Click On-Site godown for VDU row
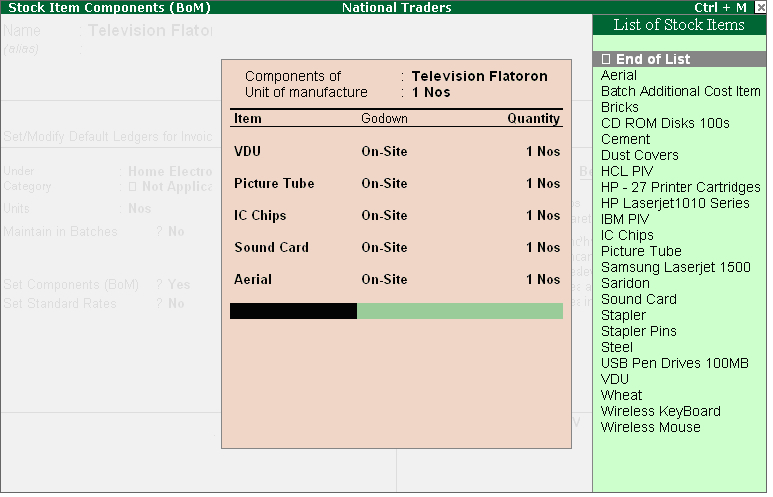The width and height of the screenshot is (773, 497). 384,151
